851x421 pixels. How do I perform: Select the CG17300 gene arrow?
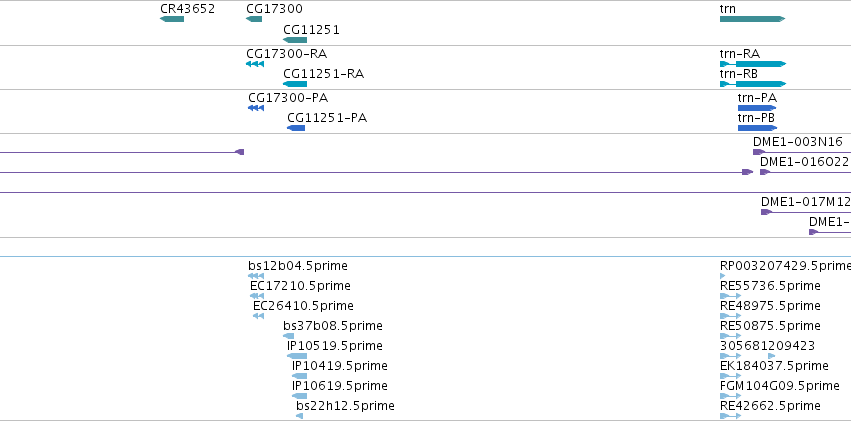254,19
